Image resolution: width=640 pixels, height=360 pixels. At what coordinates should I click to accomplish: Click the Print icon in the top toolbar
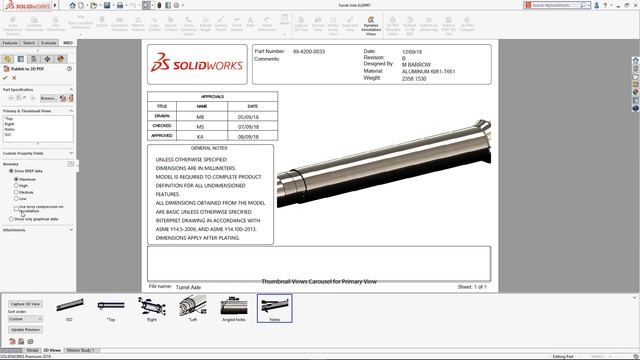pos(120,5)
